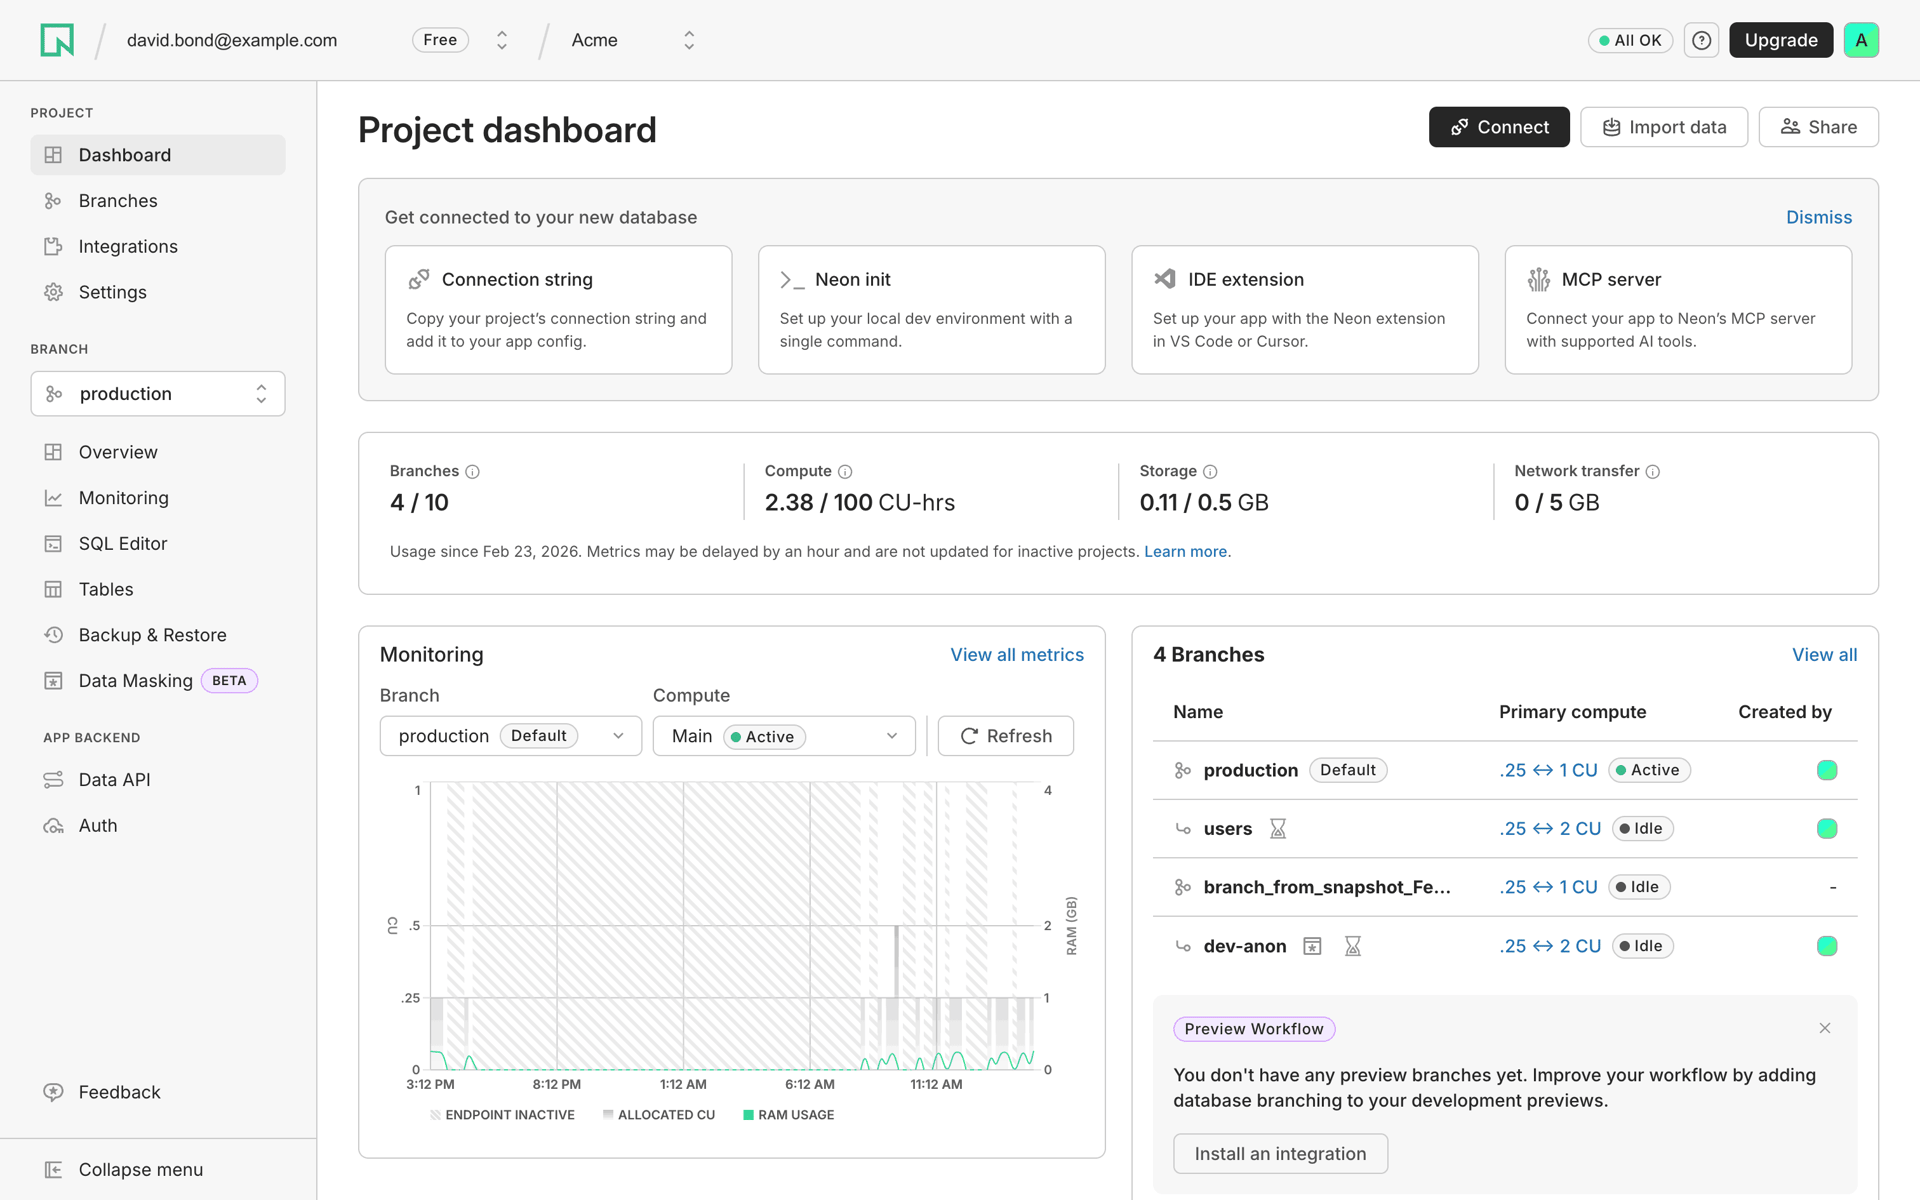Viewport: 1920px width, 1200px height.
Task: Click the branch_from_snapshot row branch icon
Action: click(1183, 887)
